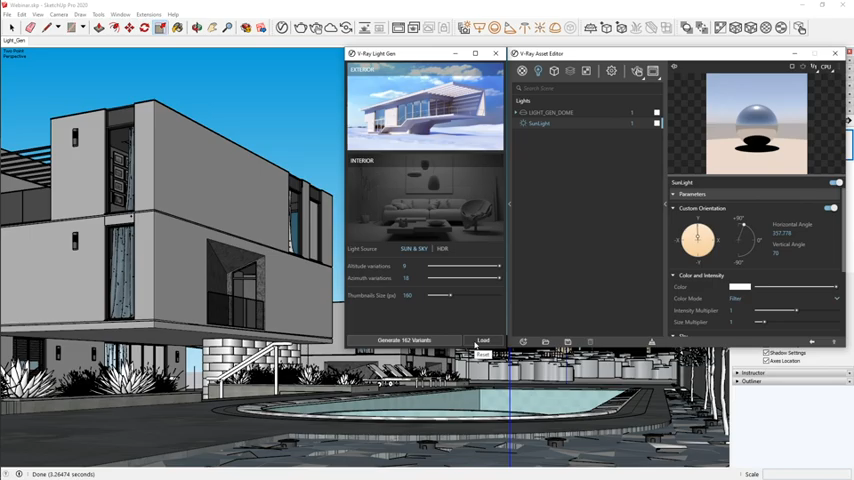Start V-Ray render teapot icon
This screenshot has height=480, width=854.
coord(300,27)
